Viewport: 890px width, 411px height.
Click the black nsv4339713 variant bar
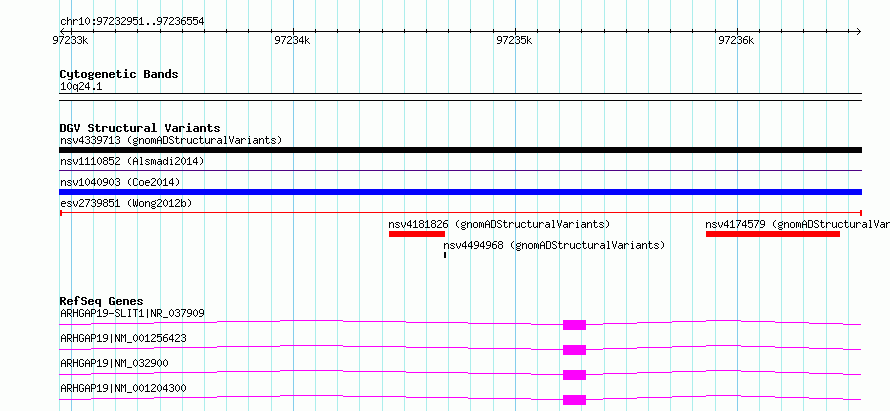coord(460,150)
